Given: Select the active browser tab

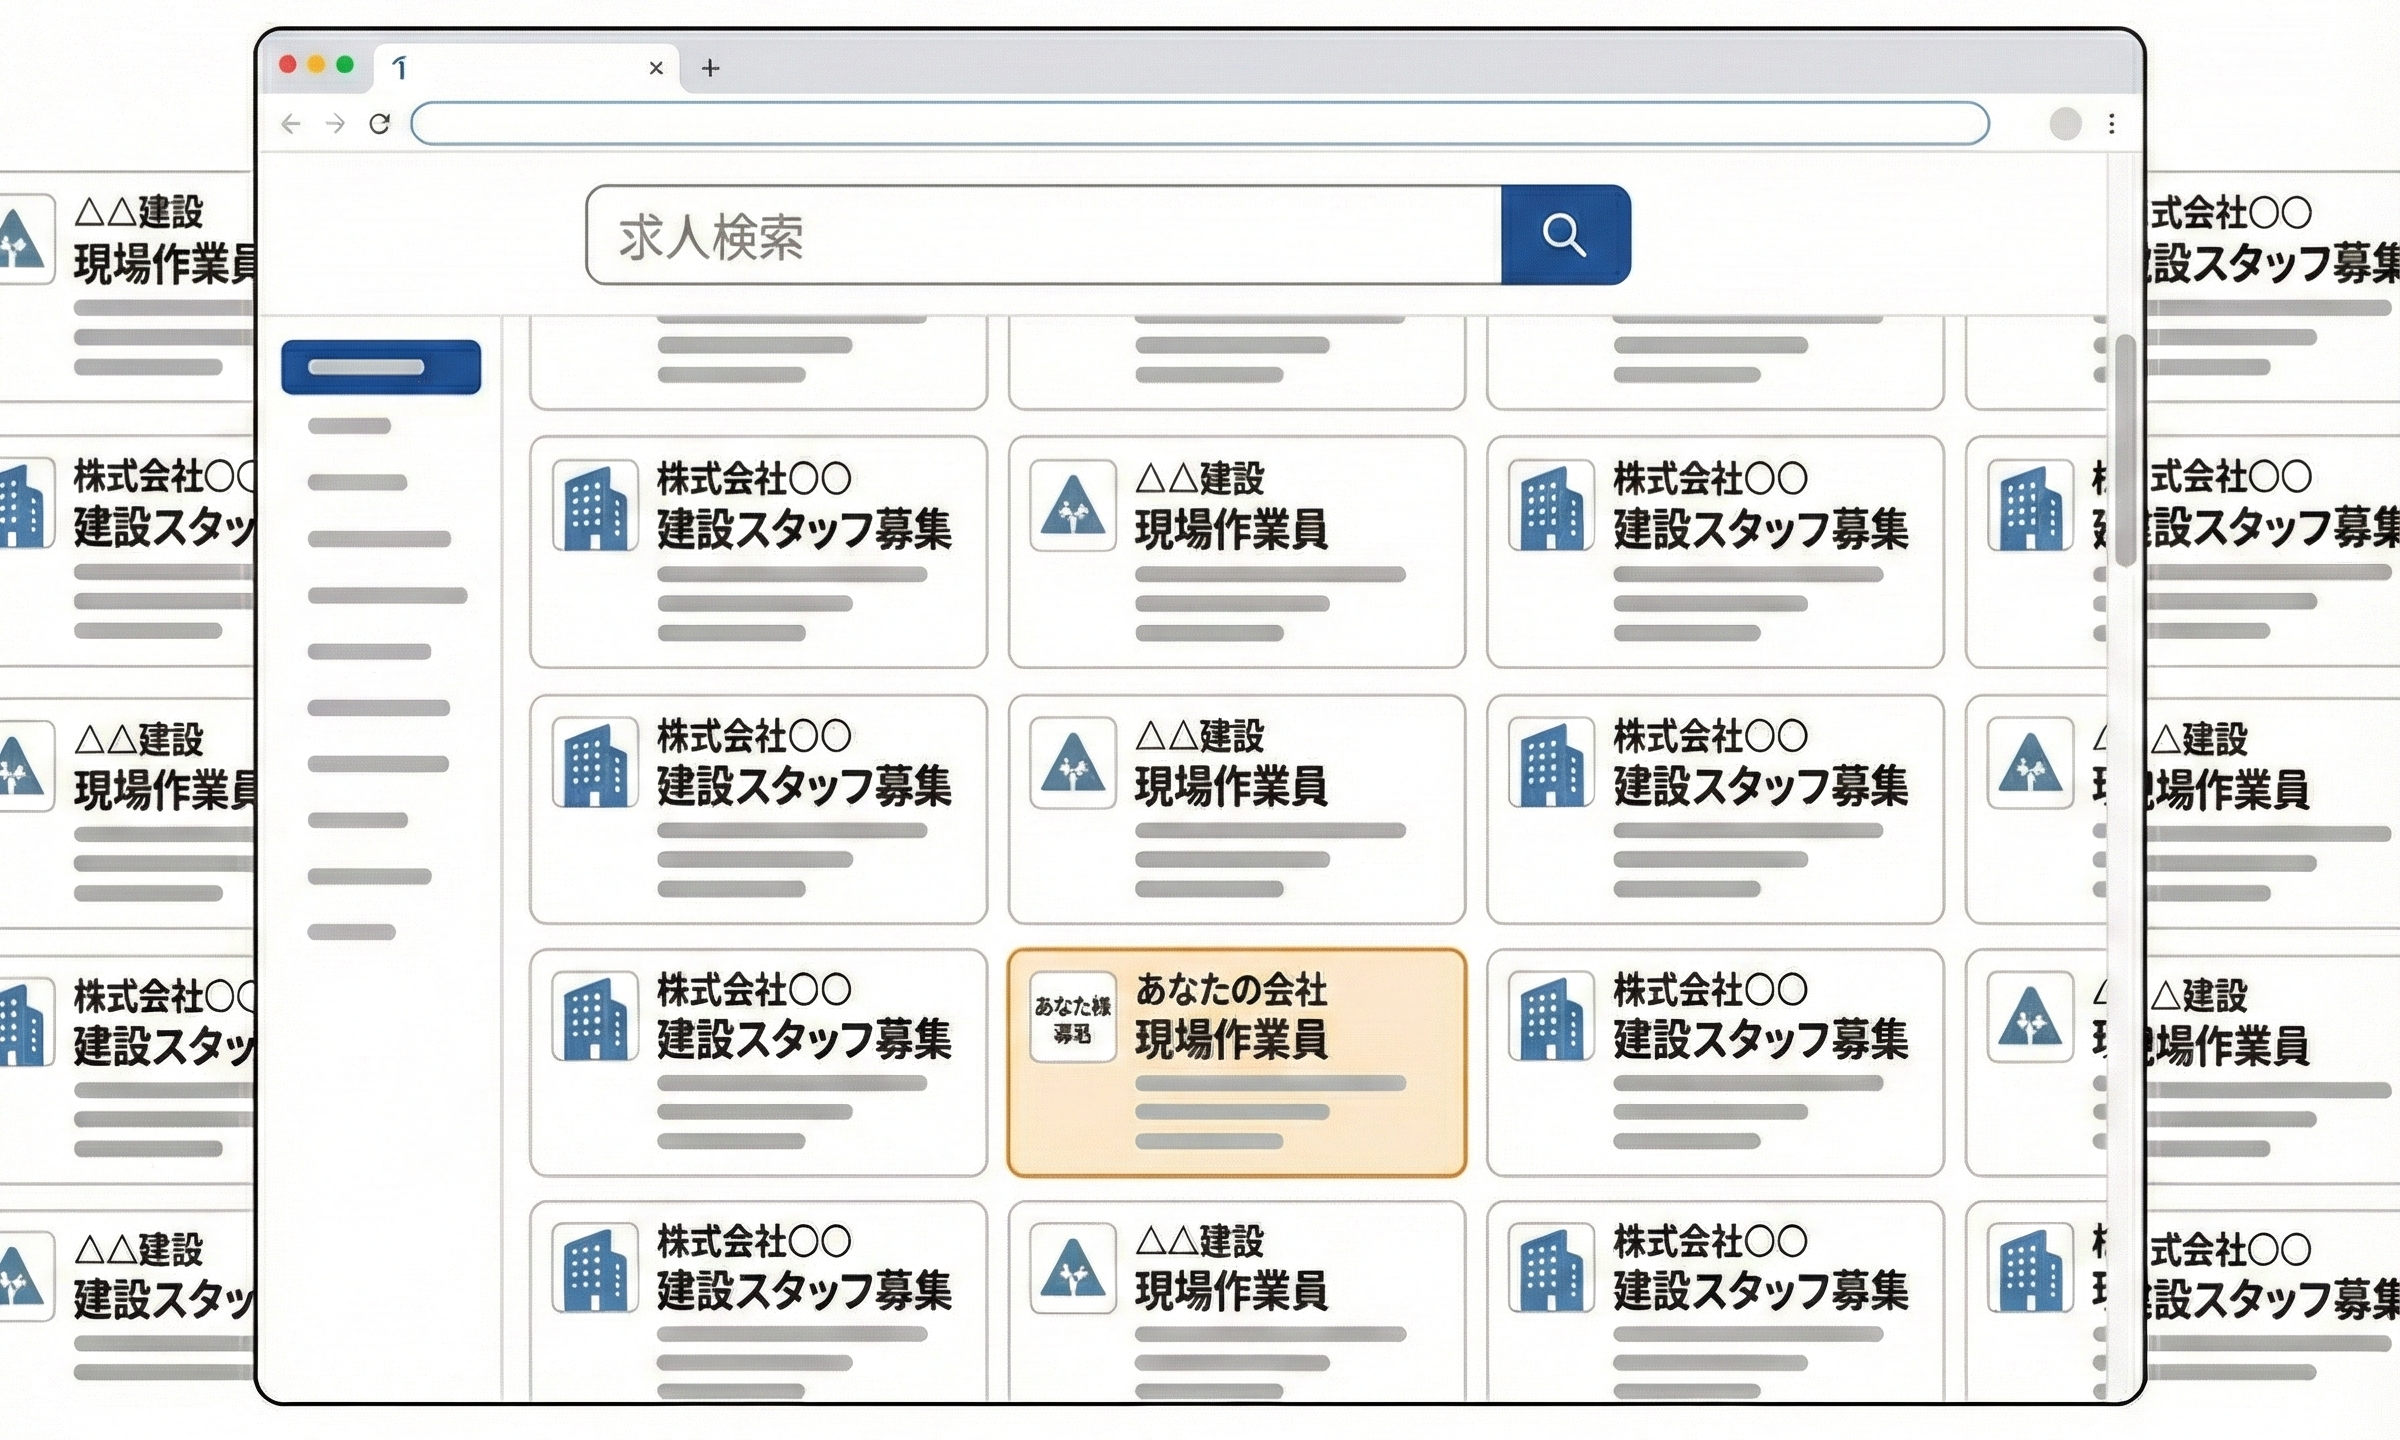Looking at the screenshot, I should (520, 68).
